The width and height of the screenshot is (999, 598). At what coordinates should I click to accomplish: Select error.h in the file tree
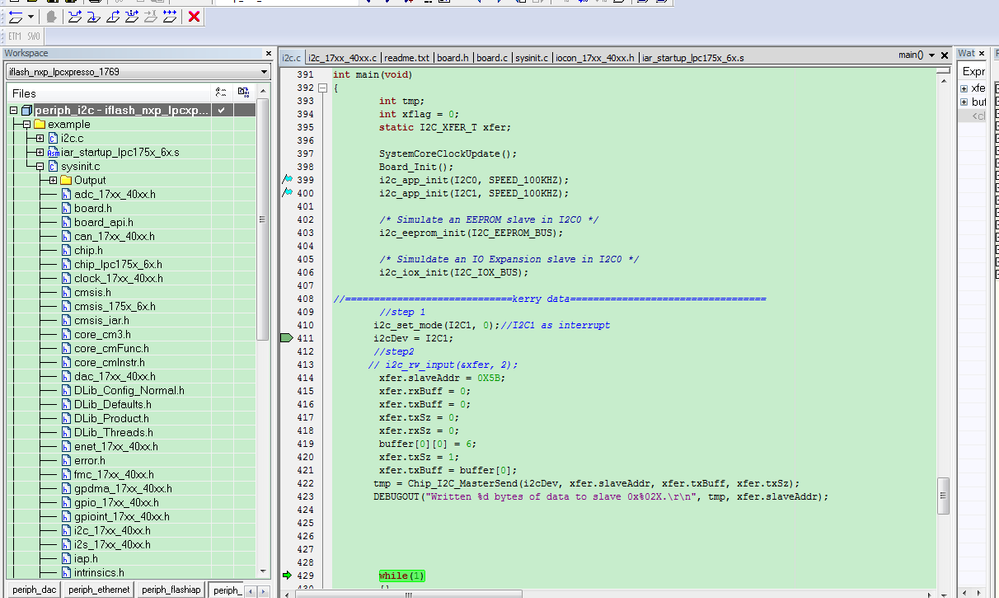[x=90, y=460]
